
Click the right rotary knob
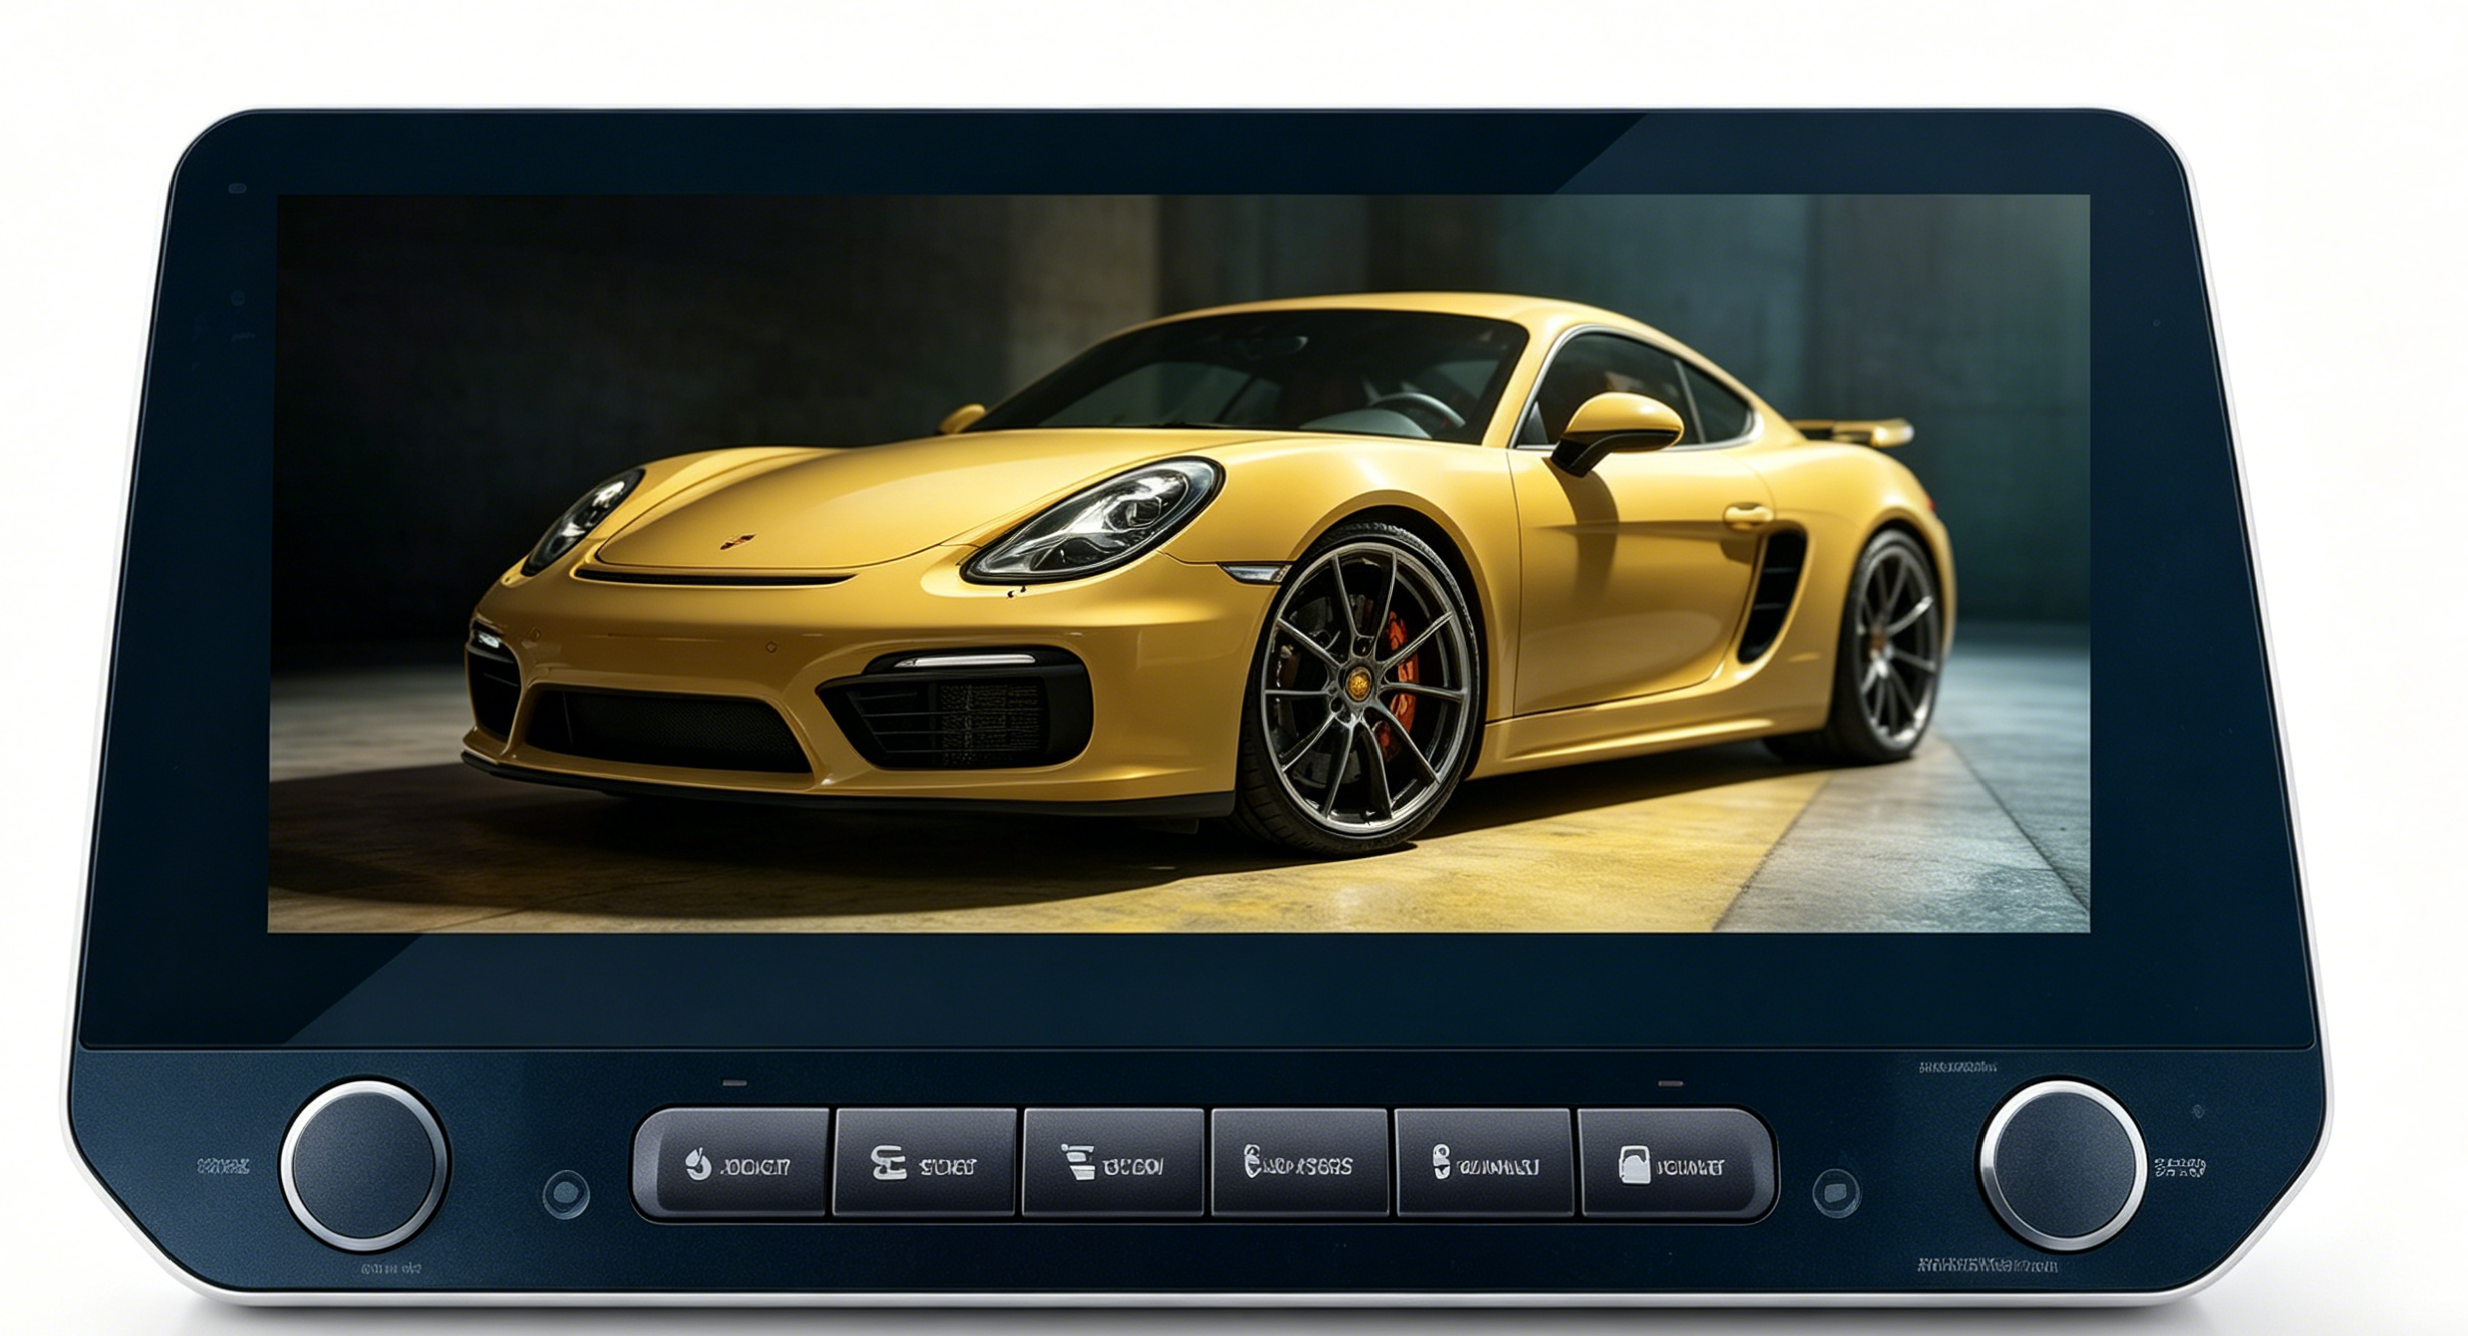coord(2062,1165)
